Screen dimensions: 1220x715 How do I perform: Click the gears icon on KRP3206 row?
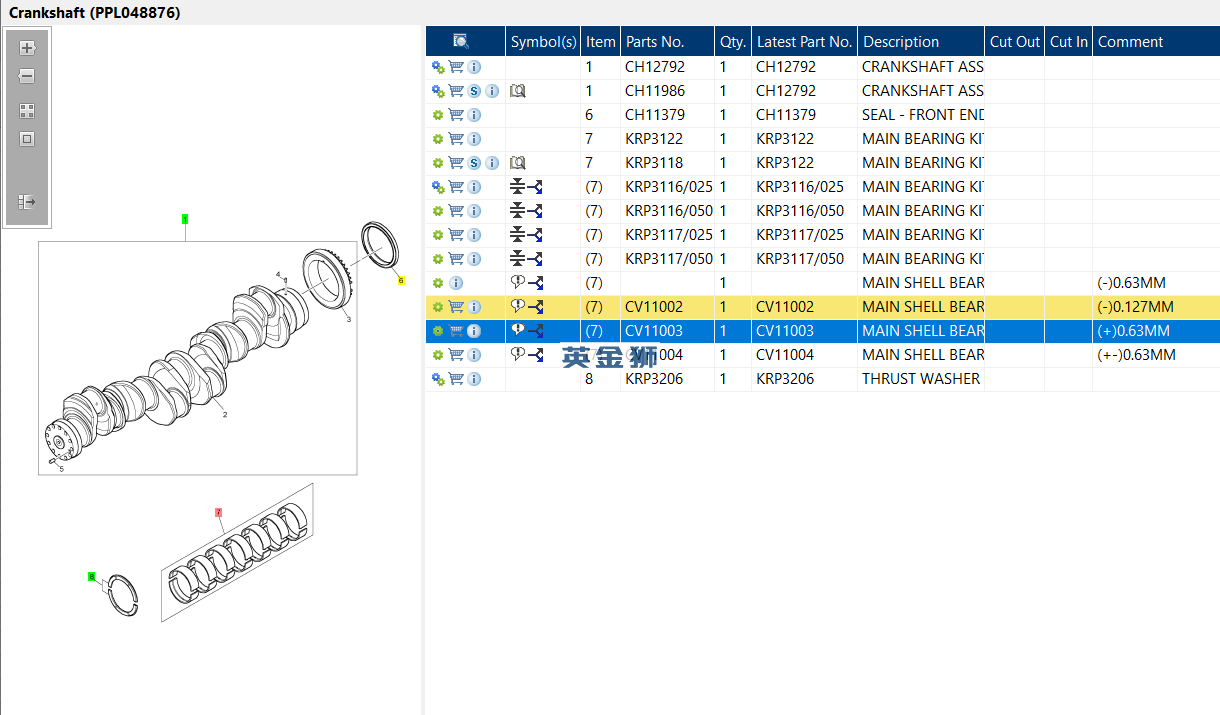[437, 379]
